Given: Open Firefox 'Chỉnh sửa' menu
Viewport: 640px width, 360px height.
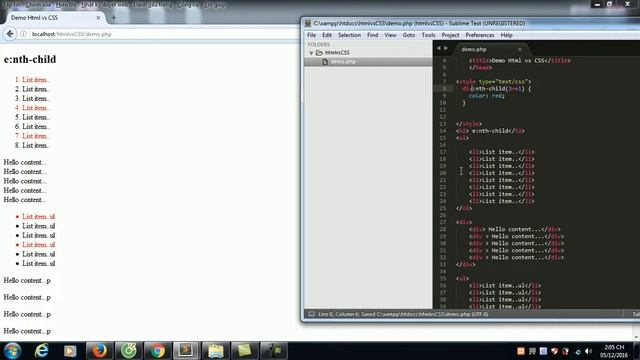Looking at the screenshot, I should (x=38, y=4).
